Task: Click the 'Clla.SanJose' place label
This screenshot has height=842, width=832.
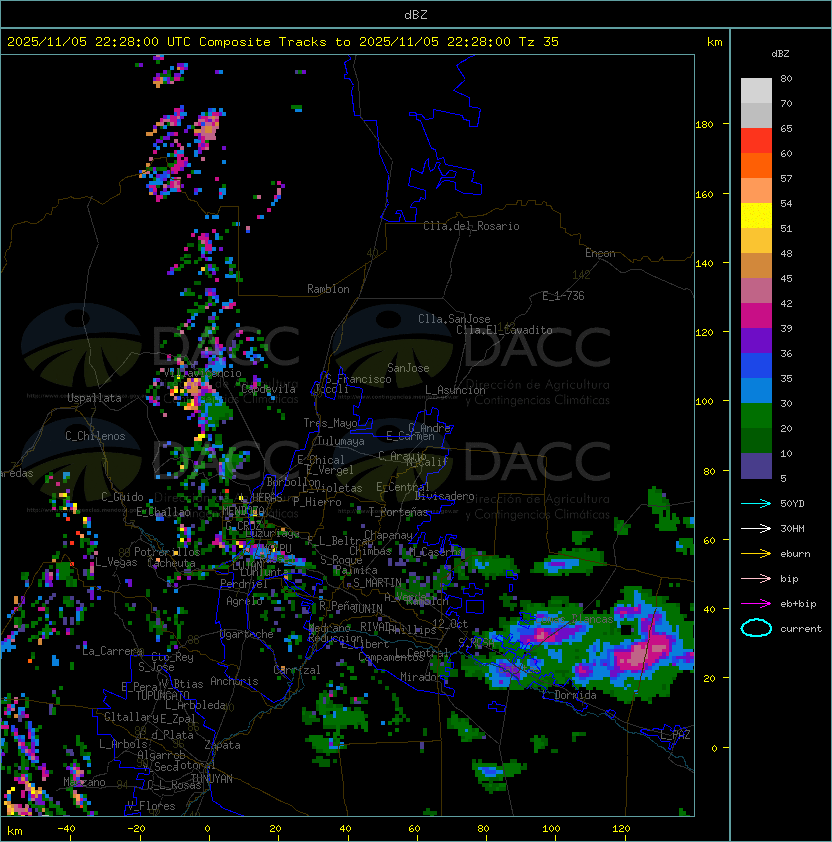Action: tap(454, 319)
